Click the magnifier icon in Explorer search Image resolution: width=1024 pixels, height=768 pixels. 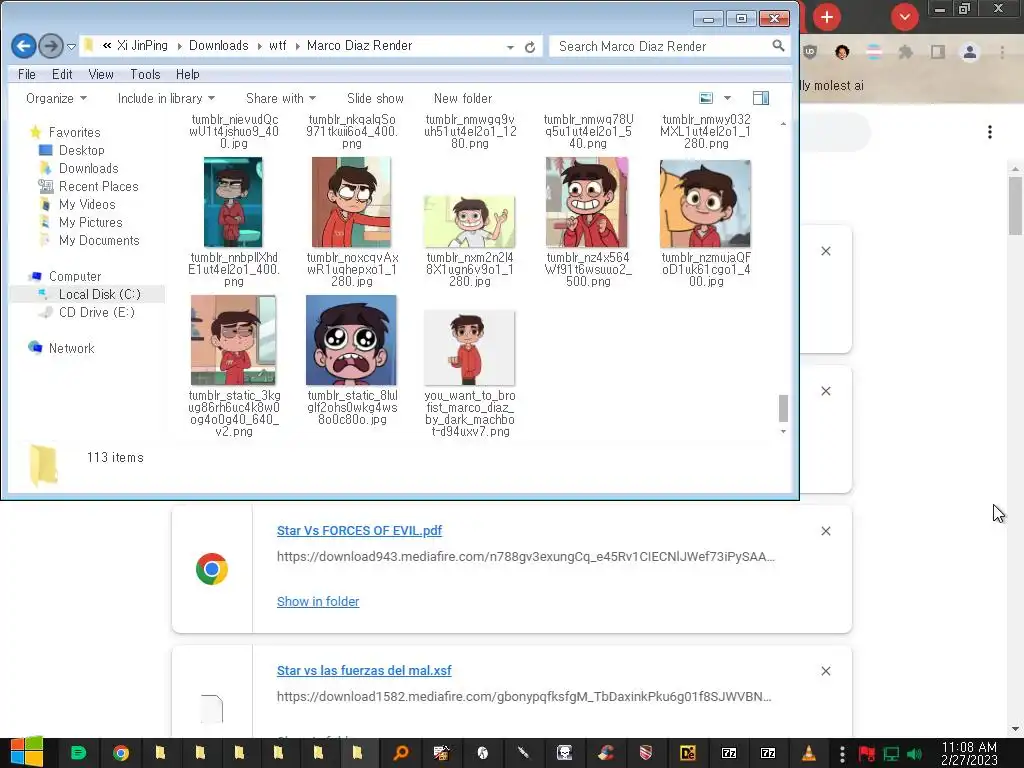point(778,46)
